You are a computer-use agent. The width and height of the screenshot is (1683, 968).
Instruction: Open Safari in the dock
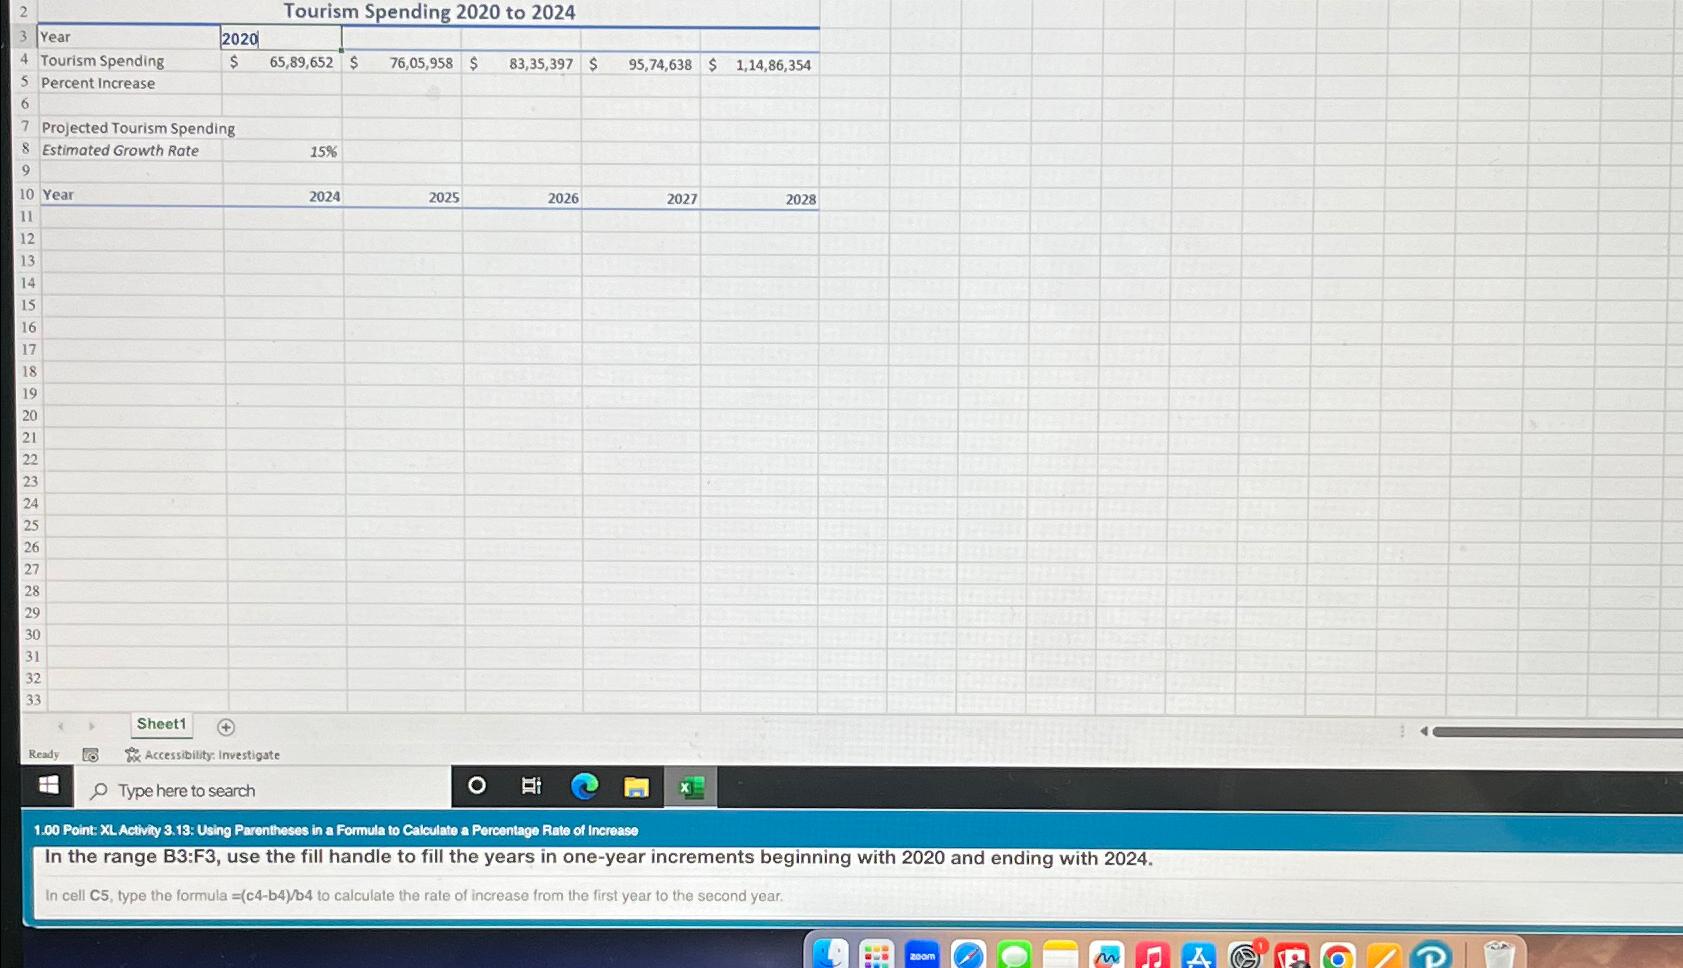coord(968,955)
